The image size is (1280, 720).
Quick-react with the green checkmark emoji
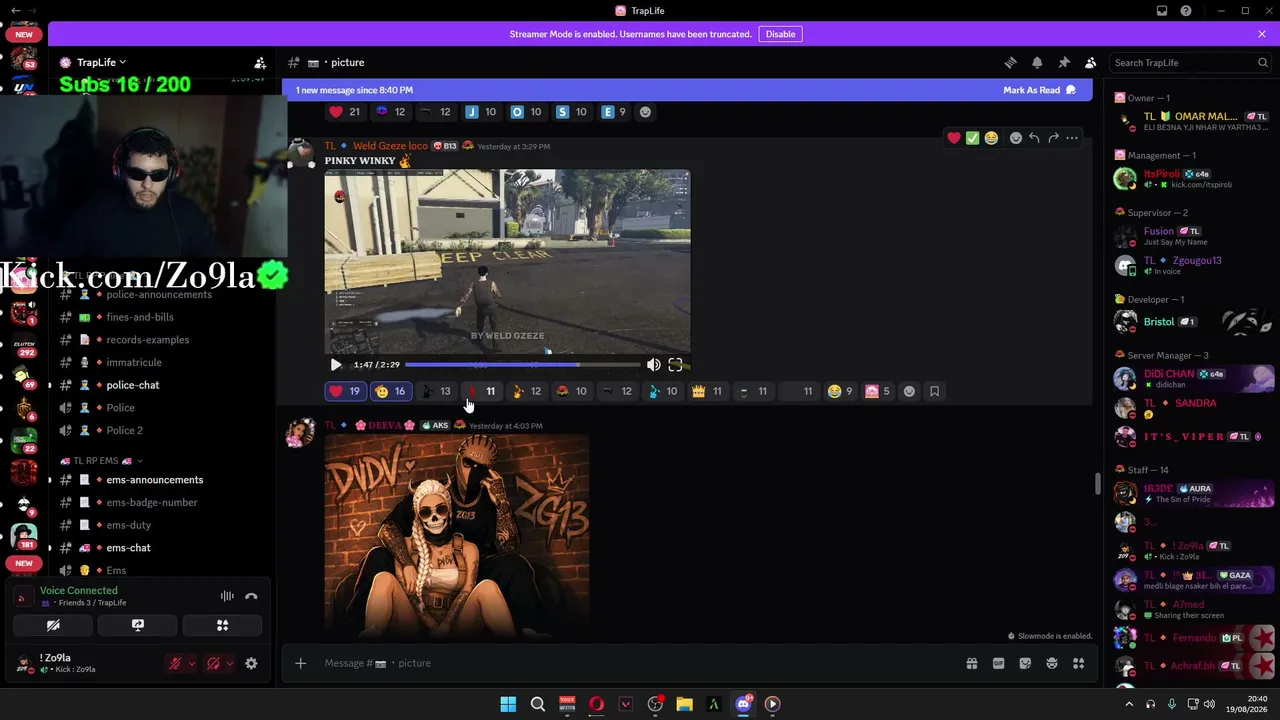[x=972, y=138]
